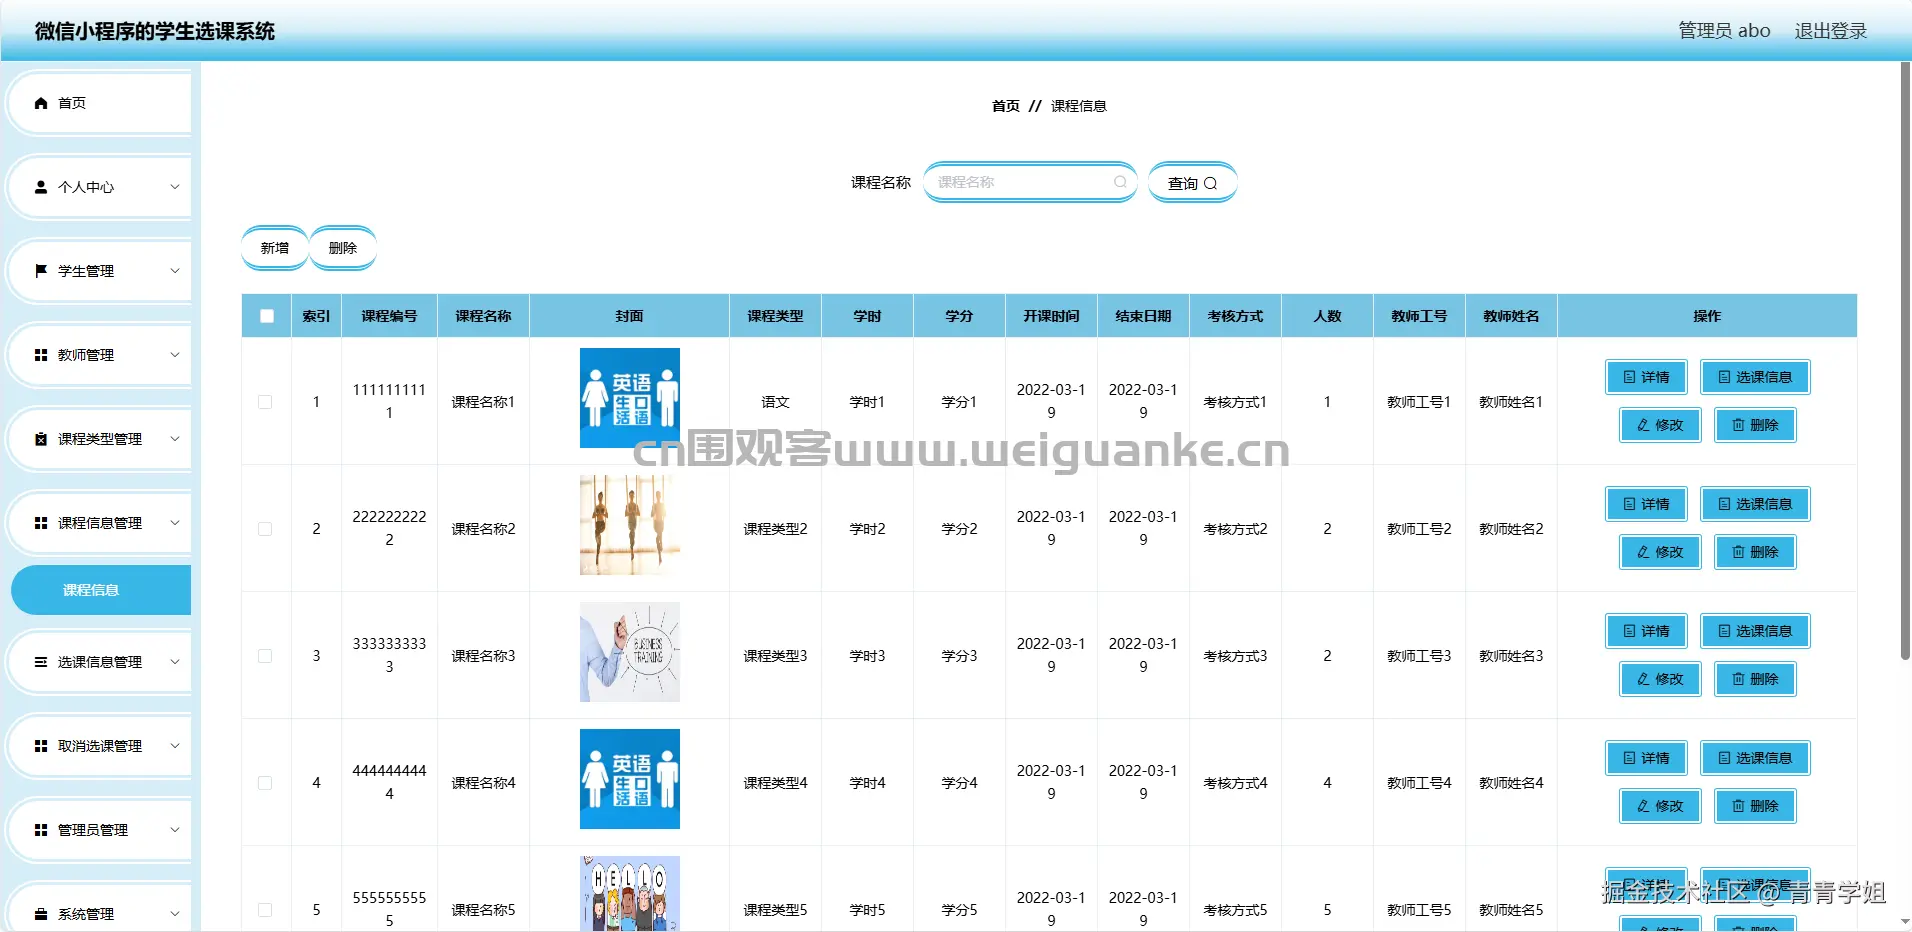This screenshot has width=1912, height=932.
Task: Open the 首页 sidebar menu item
Action: click(100, 103)
